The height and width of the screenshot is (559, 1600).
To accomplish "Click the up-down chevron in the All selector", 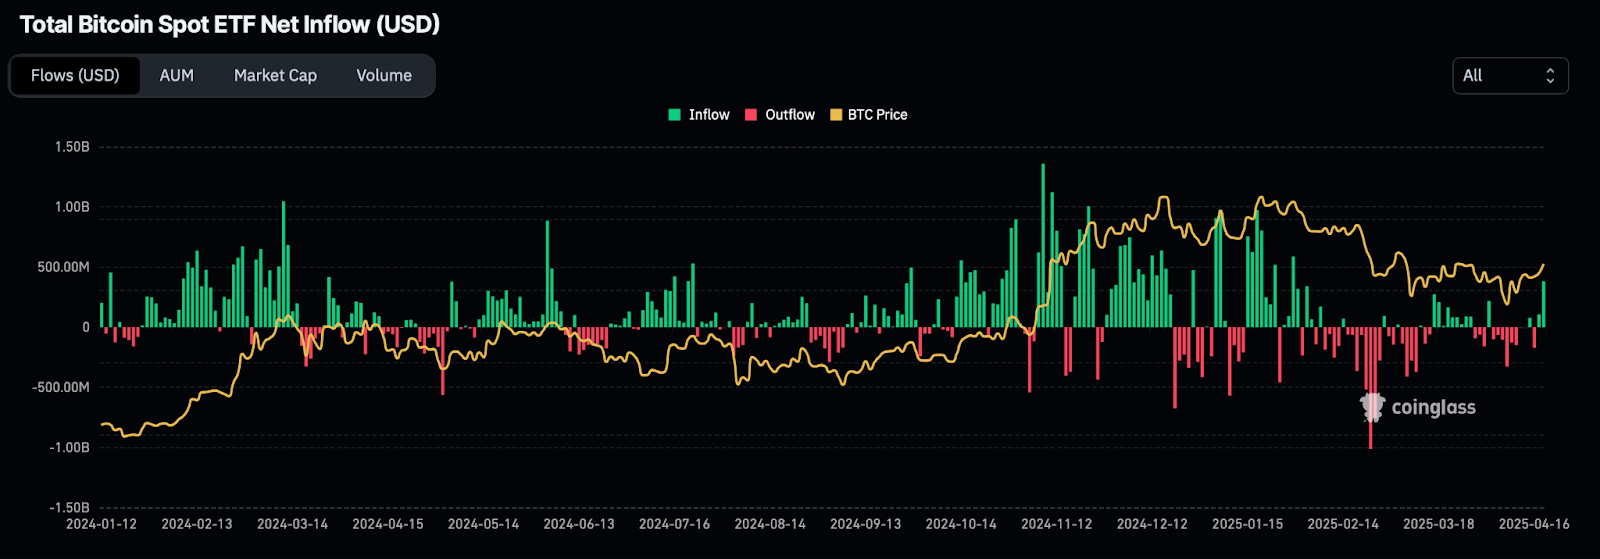I will (x=1550, y=76).
